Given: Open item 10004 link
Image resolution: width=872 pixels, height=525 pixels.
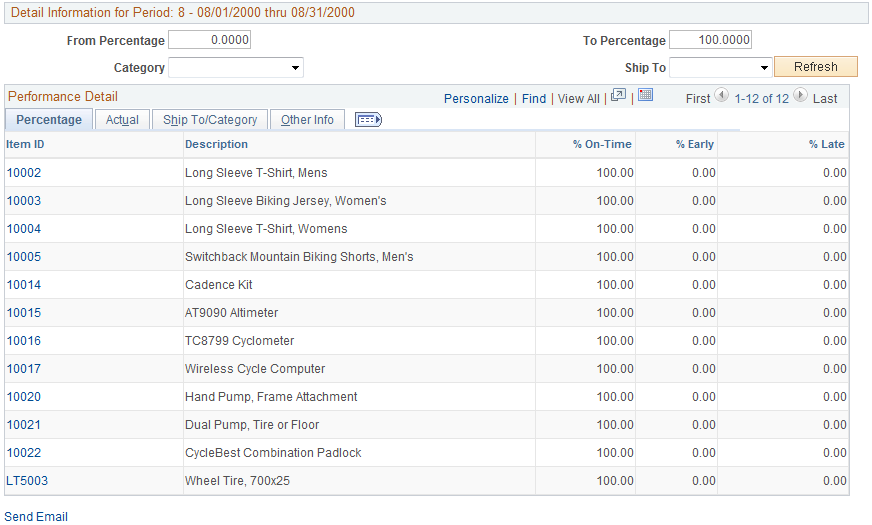Looking at the screenshot, I should (x=24, y=229).
